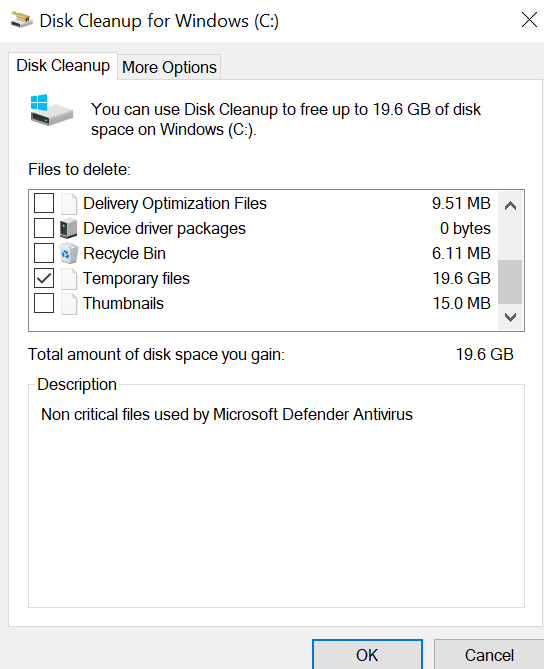Toggle the Device driver packages checkbox
The width and height of the screenshot is (544, 669).
click(x=44, y=228)
